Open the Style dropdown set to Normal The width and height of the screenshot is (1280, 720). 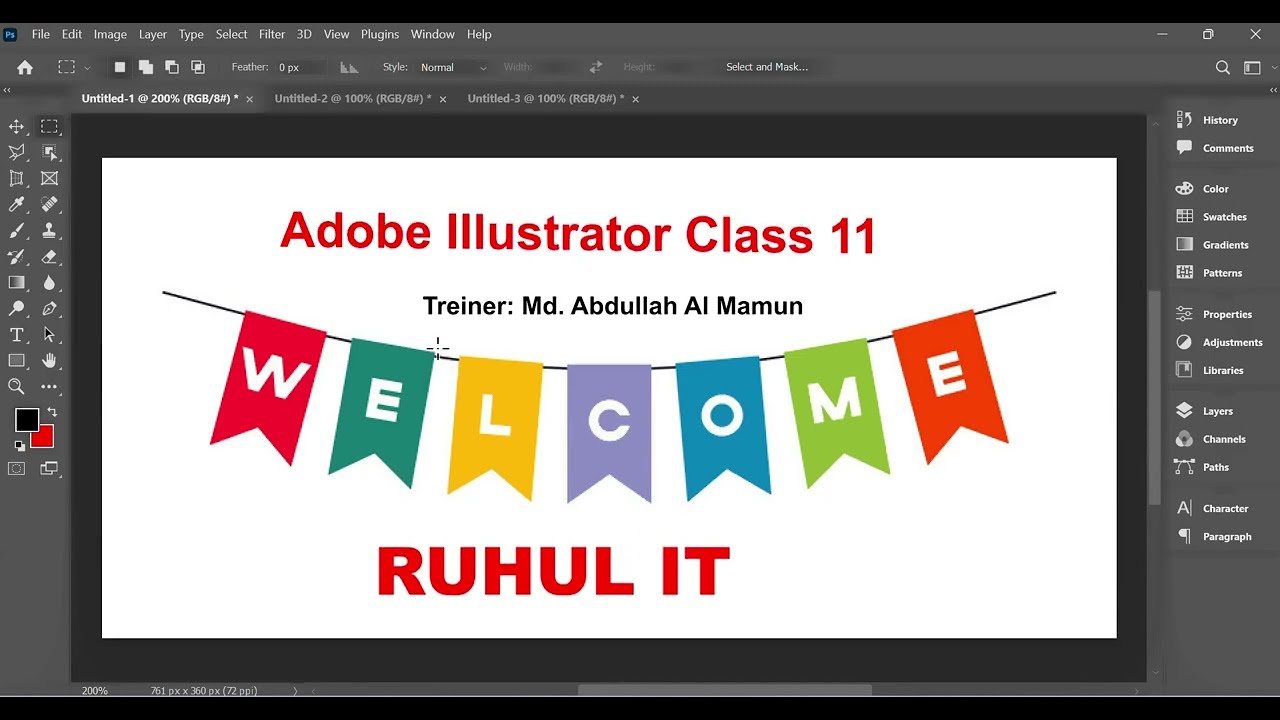pyautogui.click(x=453, y=67)
